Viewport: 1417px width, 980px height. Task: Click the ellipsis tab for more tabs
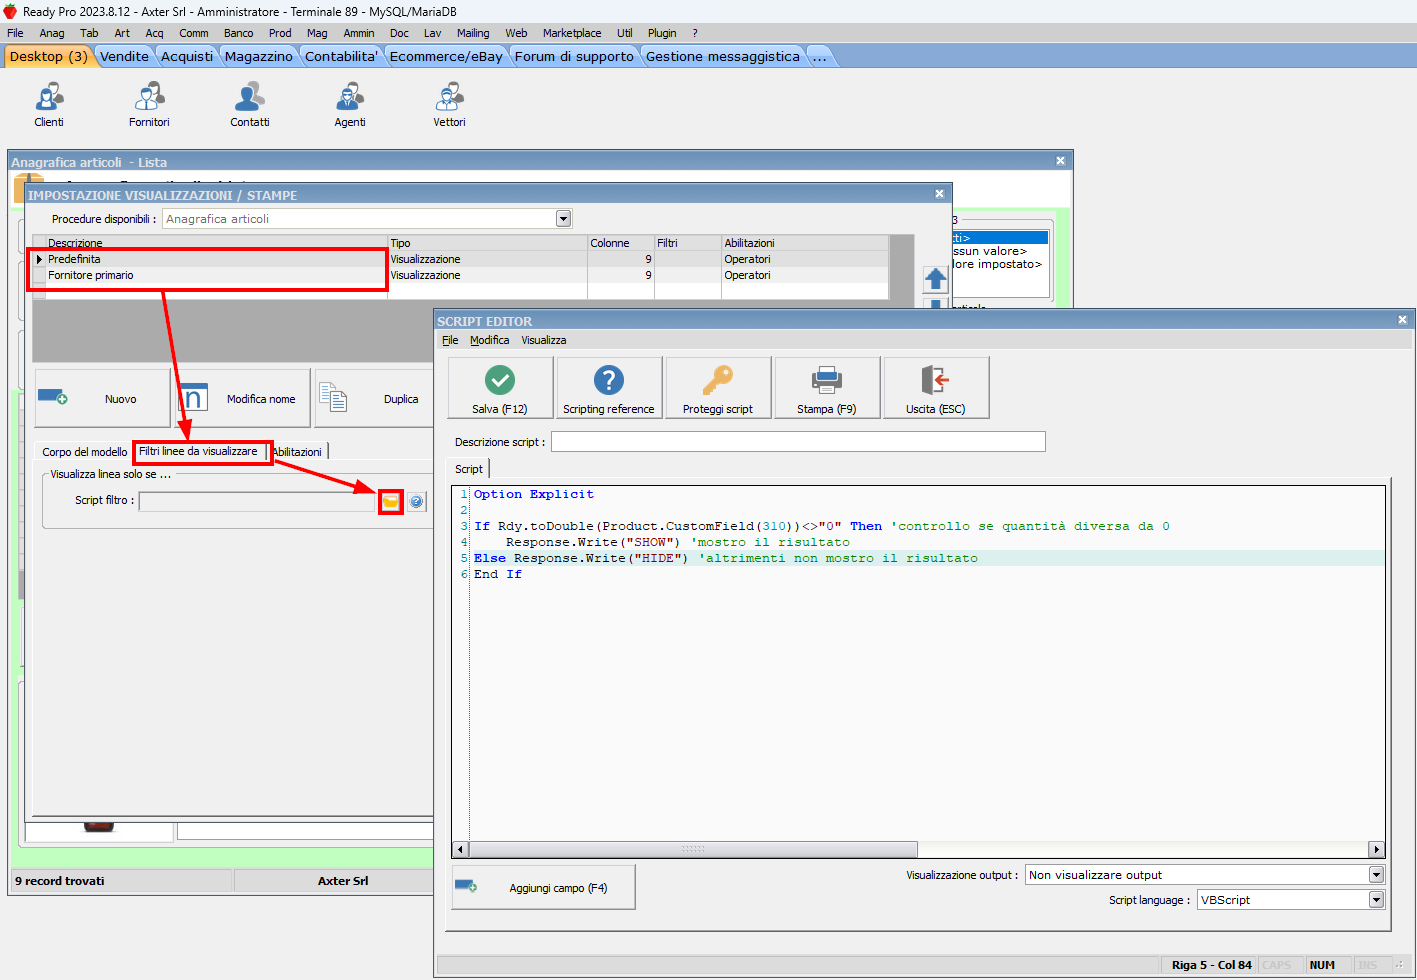pyautogui.click(x=819, y=56)
